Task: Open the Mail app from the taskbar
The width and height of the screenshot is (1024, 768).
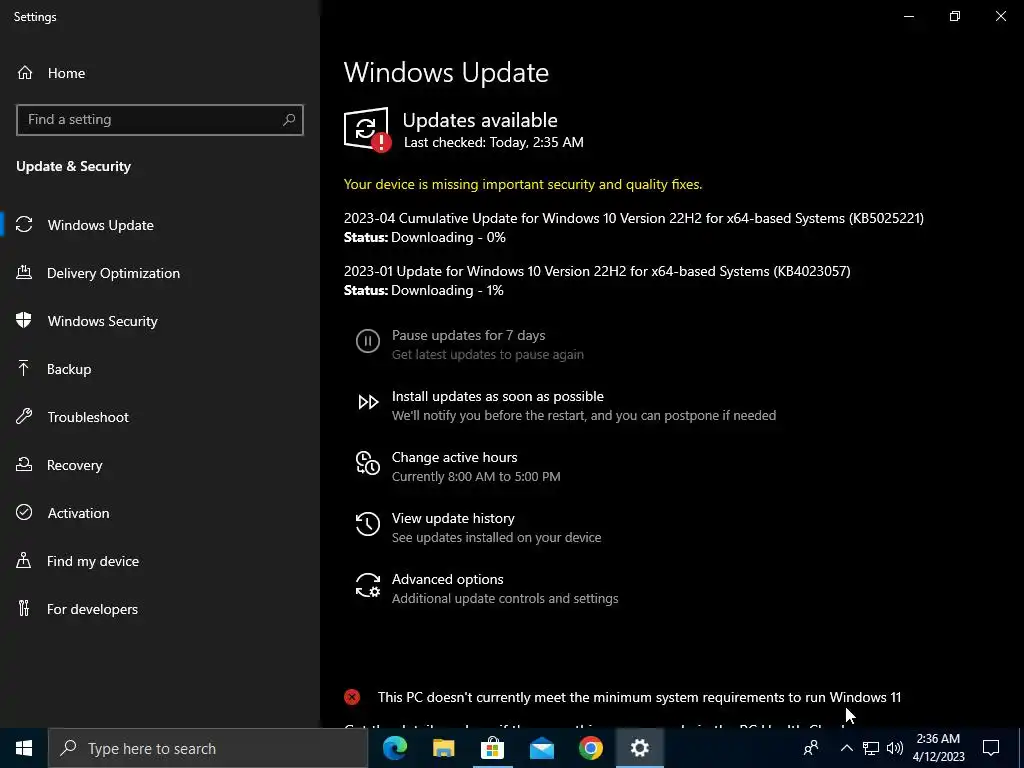Action: click(x=541, y=748)
